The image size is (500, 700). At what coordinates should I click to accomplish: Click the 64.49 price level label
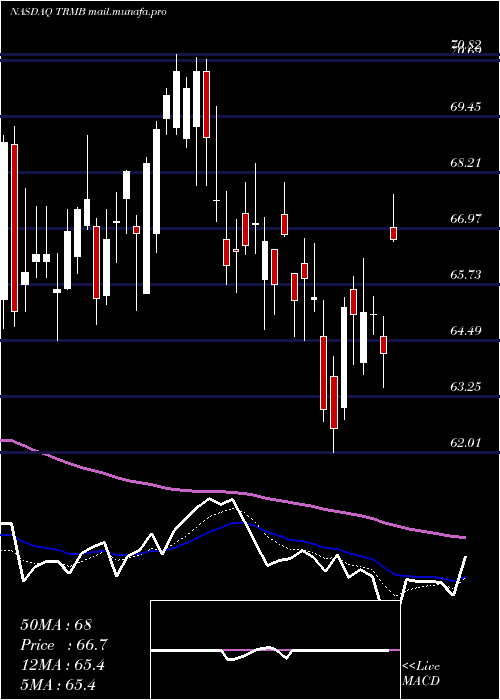pos(466,331)
